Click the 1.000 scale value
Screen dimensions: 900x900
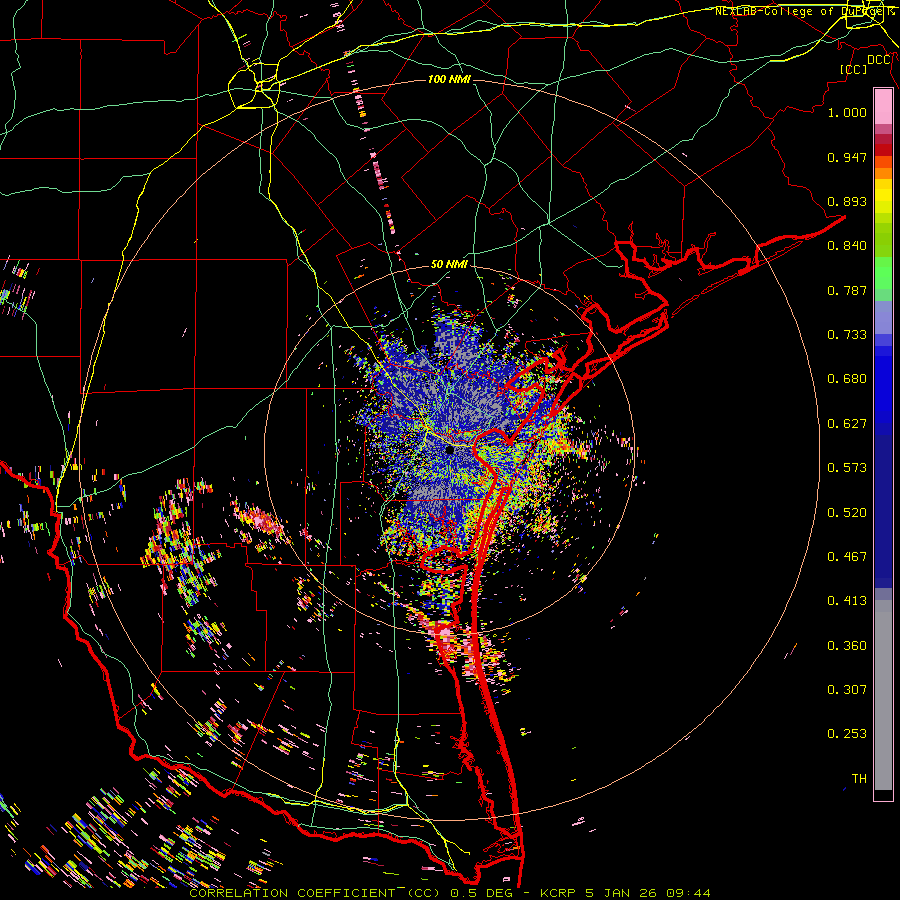pyautogui.click(x=847, y=112)
